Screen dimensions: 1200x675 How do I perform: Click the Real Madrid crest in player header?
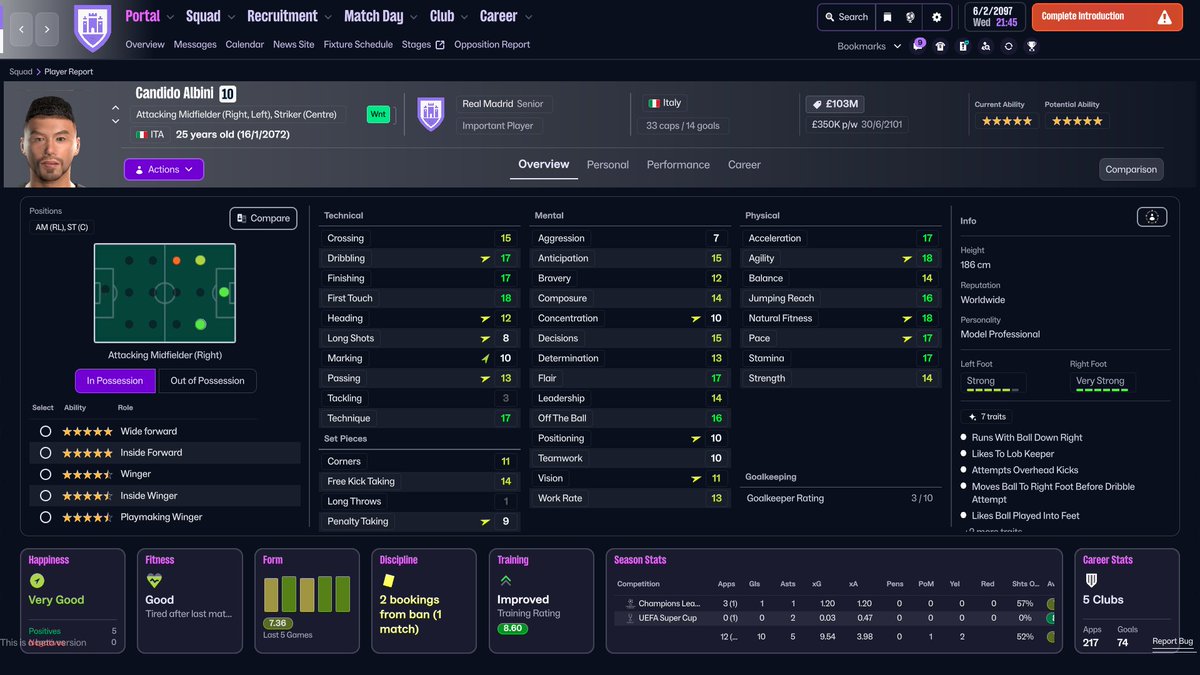[430, 114]
